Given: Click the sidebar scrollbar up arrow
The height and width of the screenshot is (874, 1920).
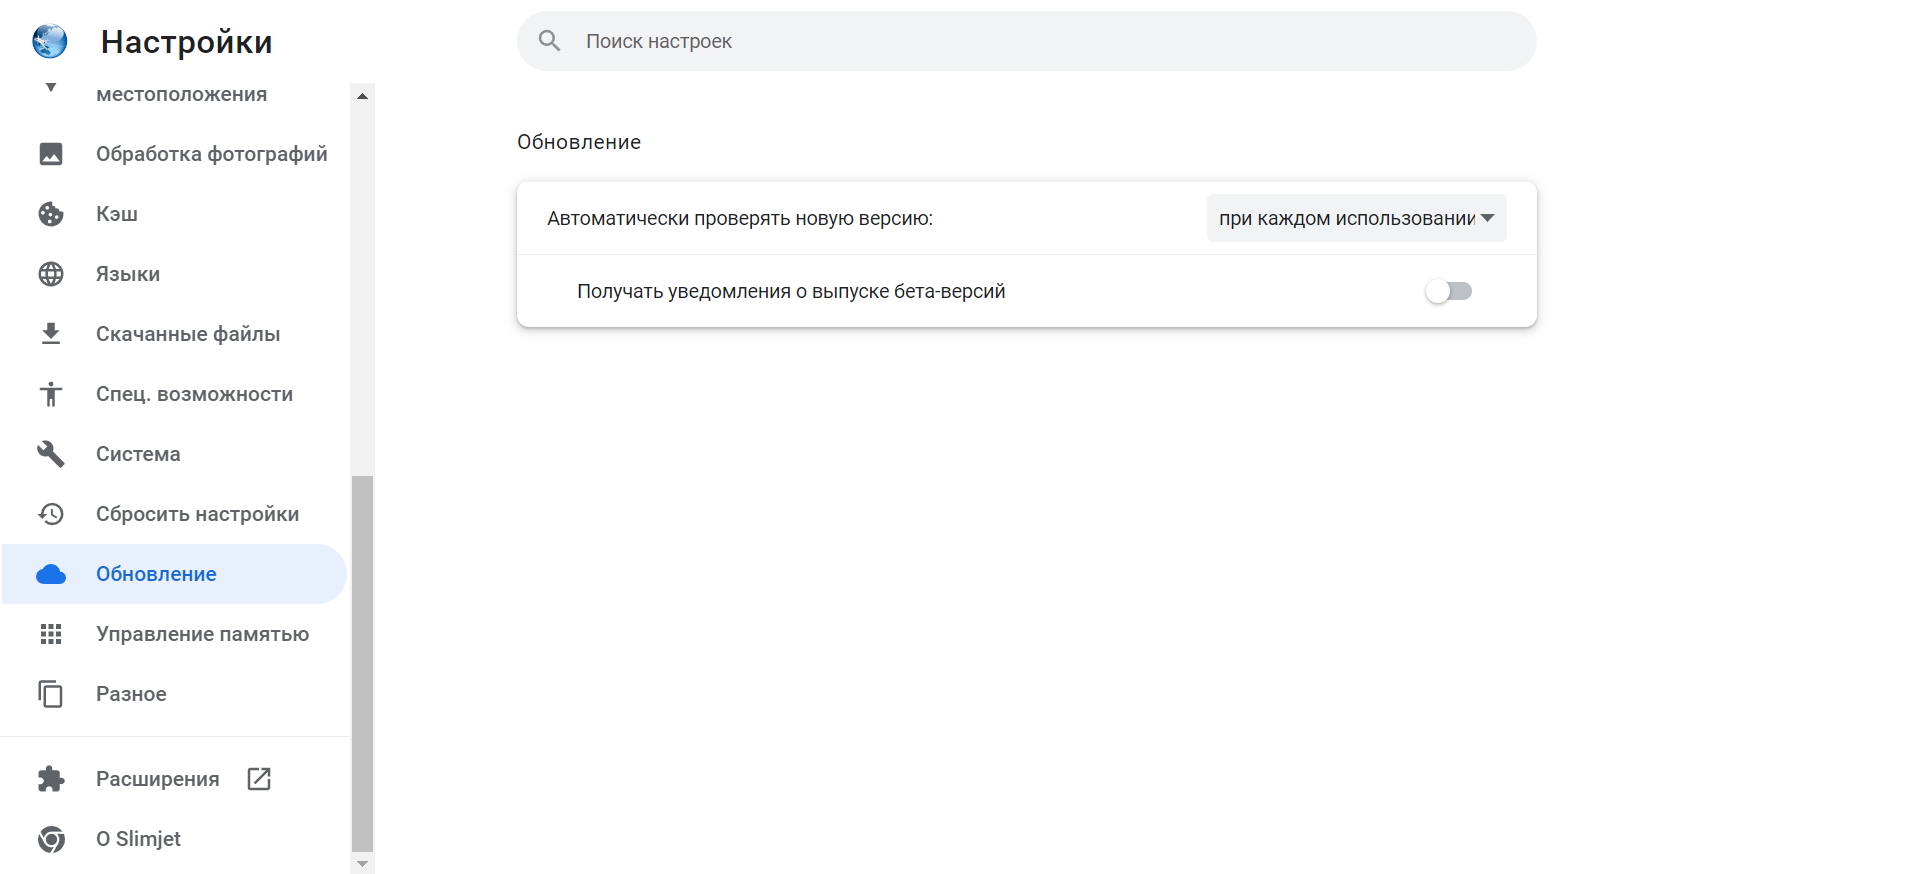Looking at the screenshot, I should point(363,96).
